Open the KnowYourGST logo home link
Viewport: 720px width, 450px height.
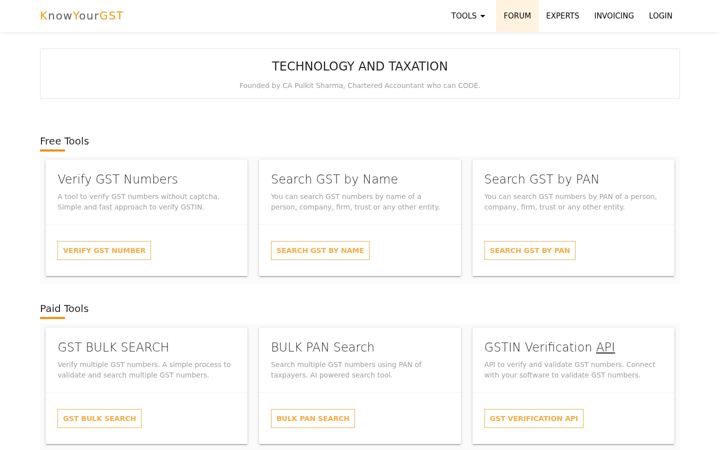click(81, 16)
